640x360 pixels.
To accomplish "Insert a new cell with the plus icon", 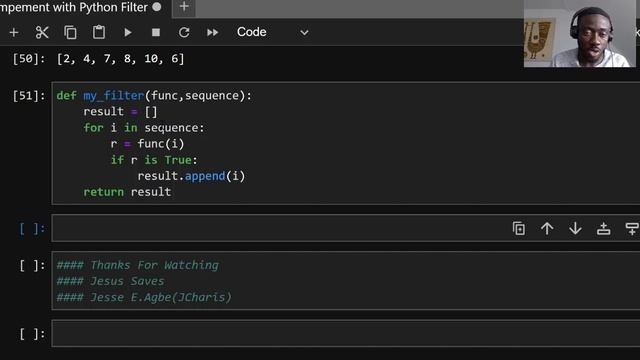I will click(x=14, y=32).
